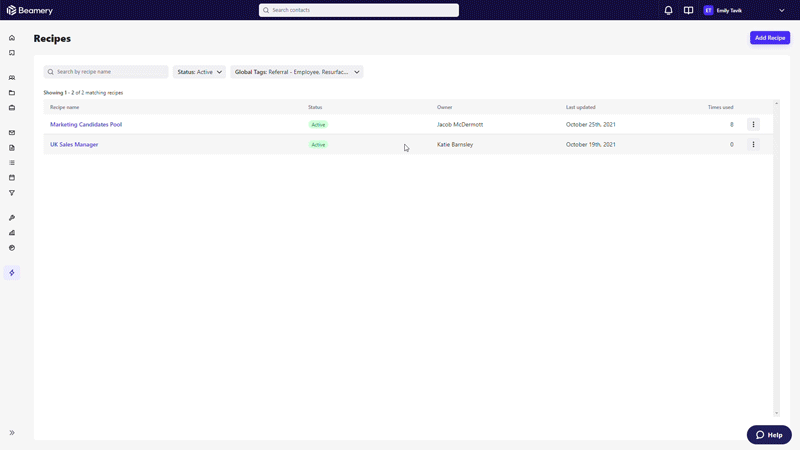800x450 pixels.
Task: Click owner Jacob McDermott
Action: pyautogui.click(x=460, y=124)
